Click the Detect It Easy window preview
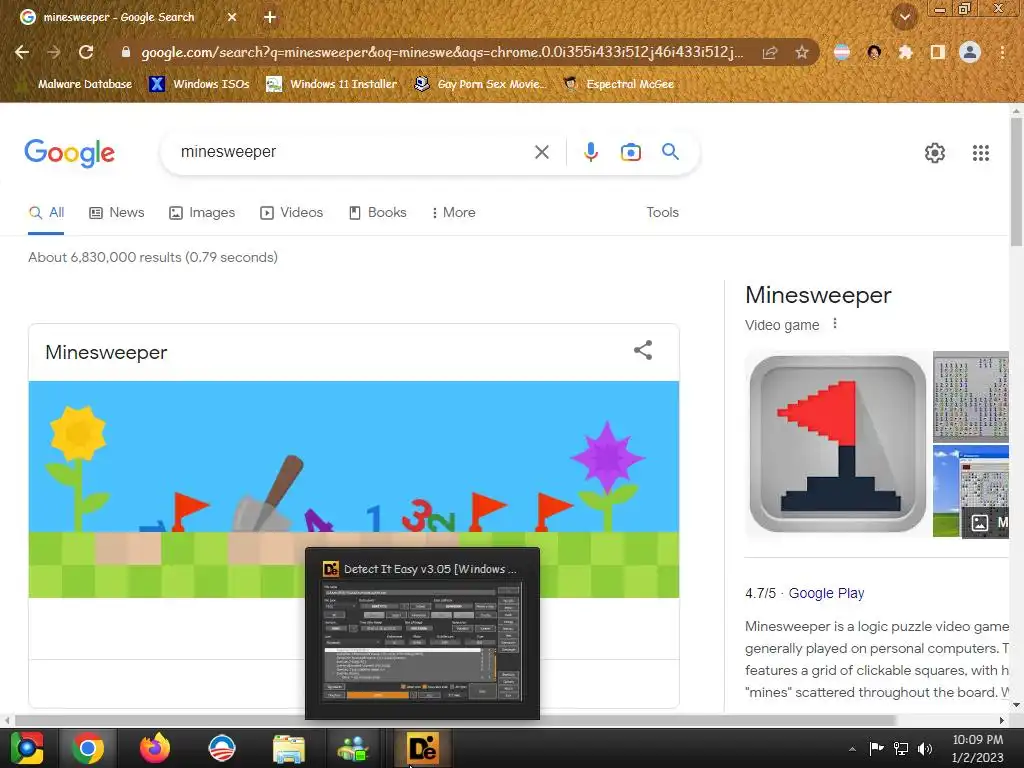Screen dimensions: 1024x768 pos(423,634)
